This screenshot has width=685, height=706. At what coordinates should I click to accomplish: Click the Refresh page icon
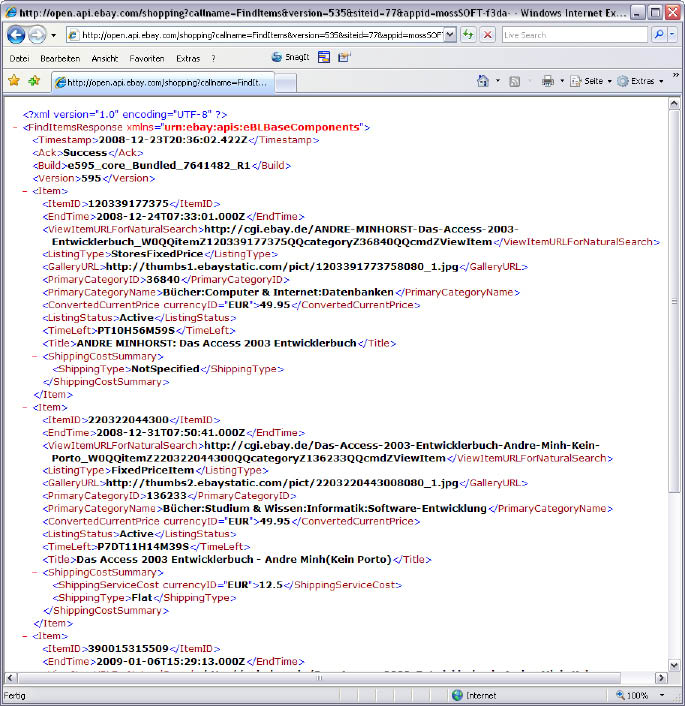click(468, 35)
